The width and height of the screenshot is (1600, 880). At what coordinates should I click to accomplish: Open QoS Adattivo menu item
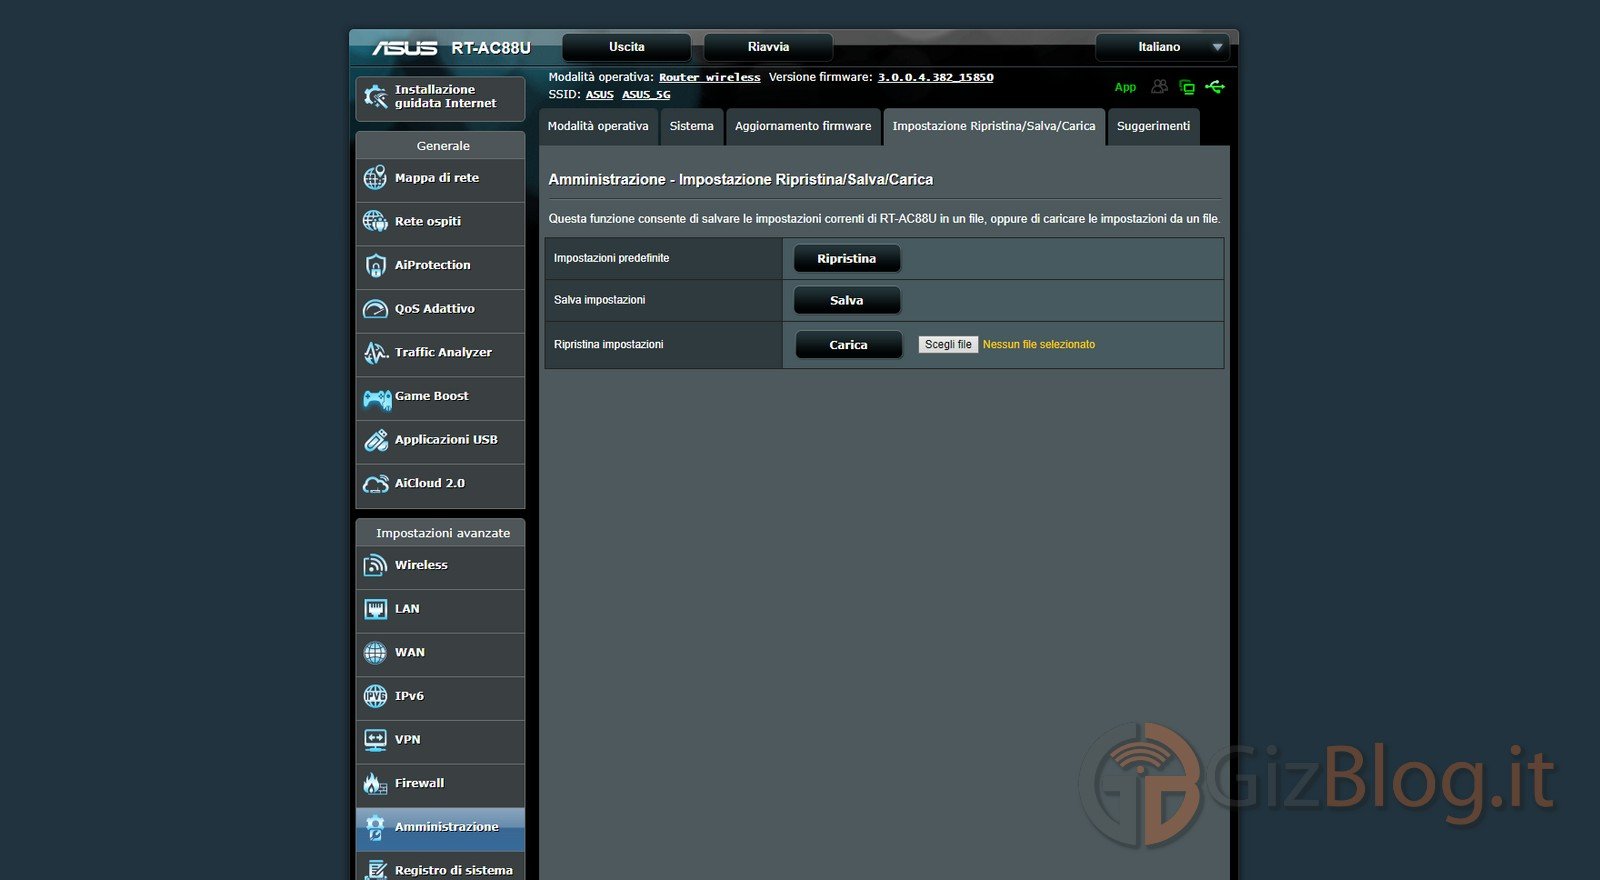point(440,309)
